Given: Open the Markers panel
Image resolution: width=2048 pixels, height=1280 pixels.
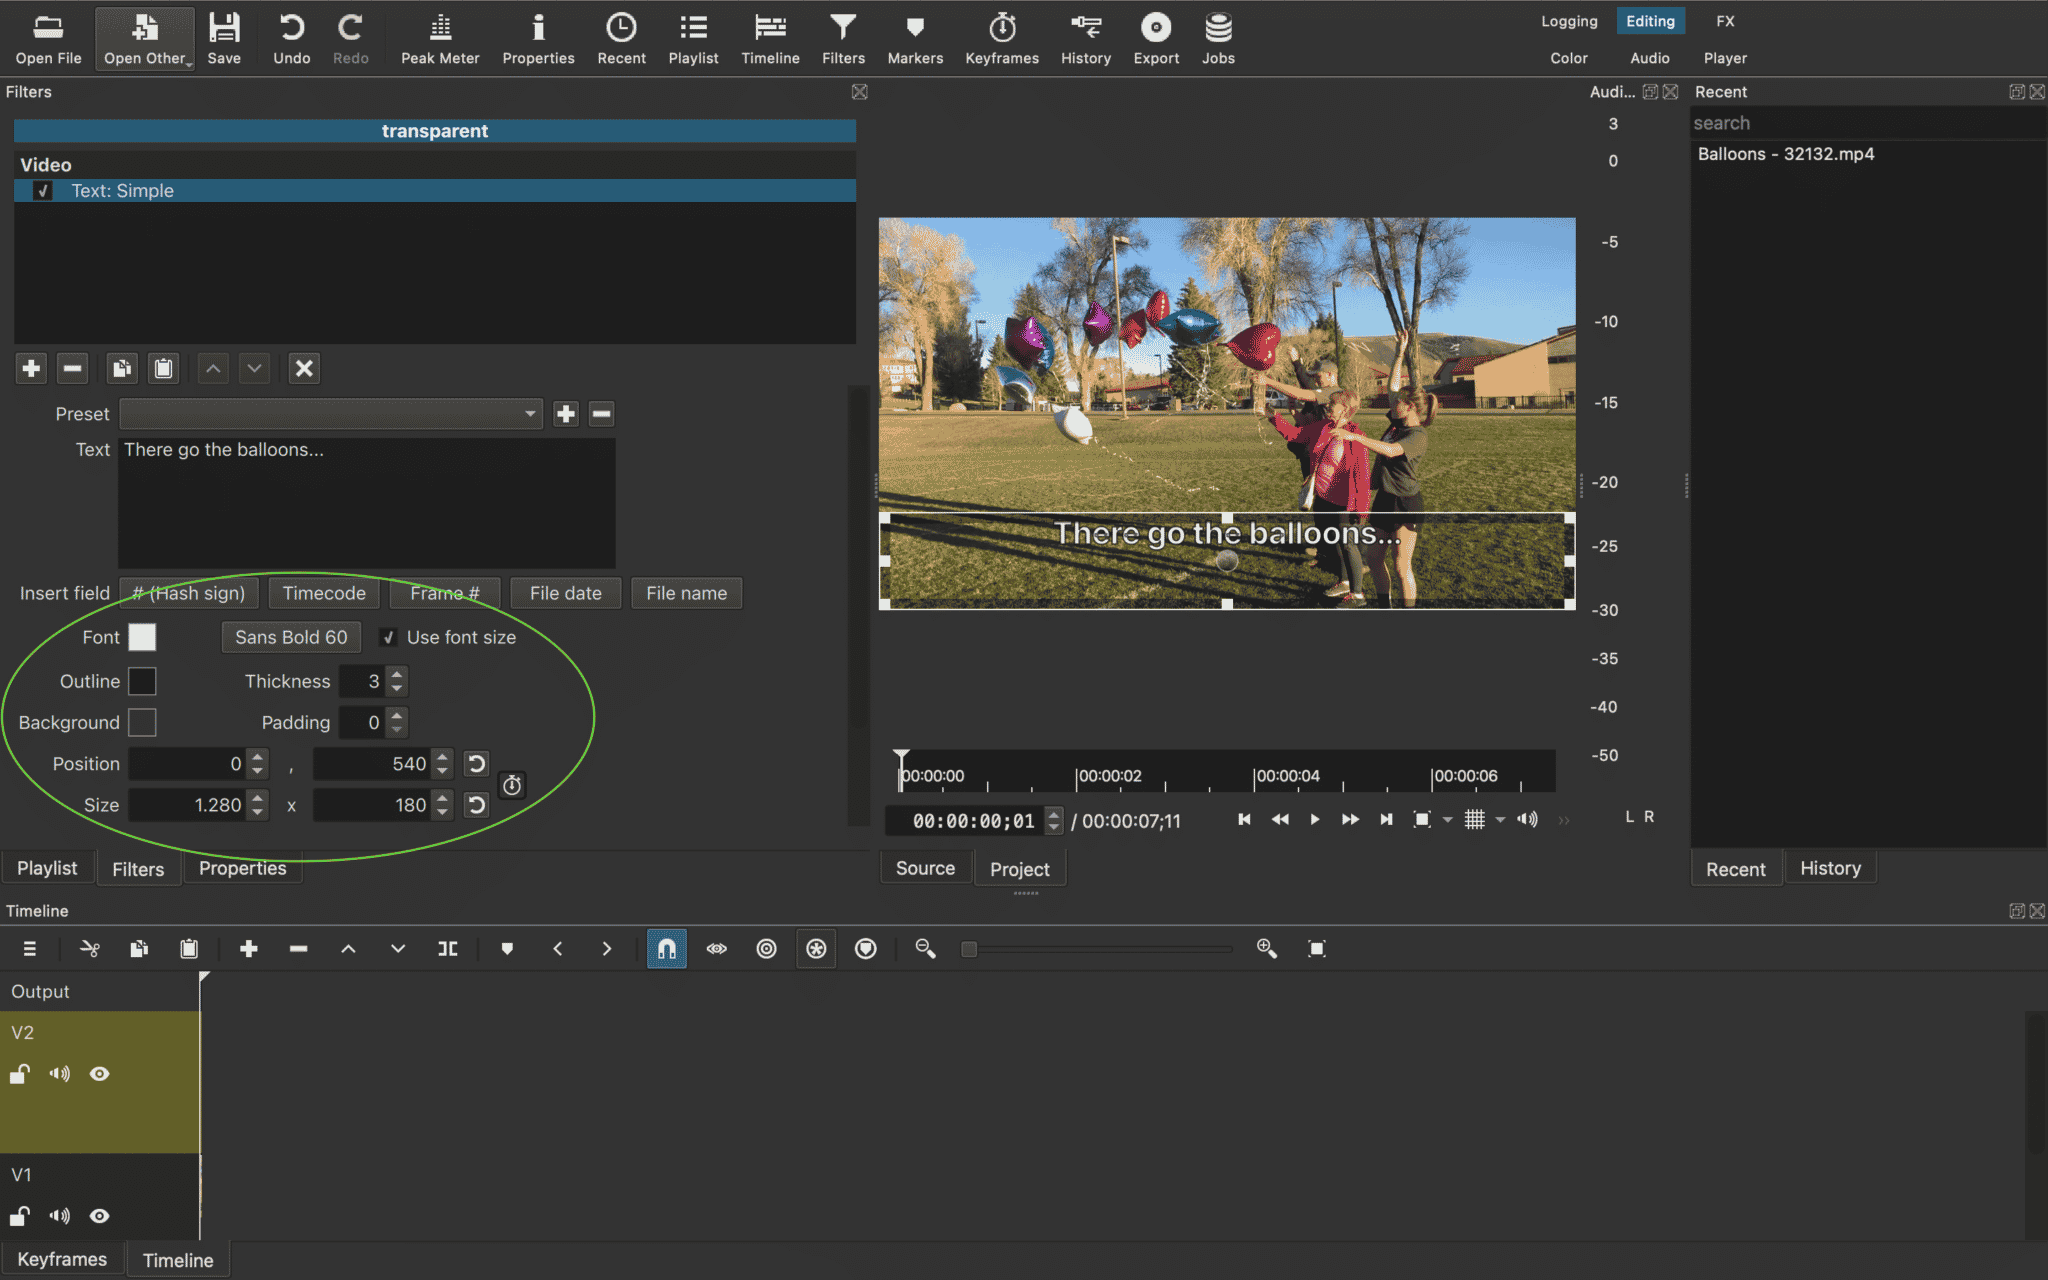Looking at the screenshot, I should point(914,38).
